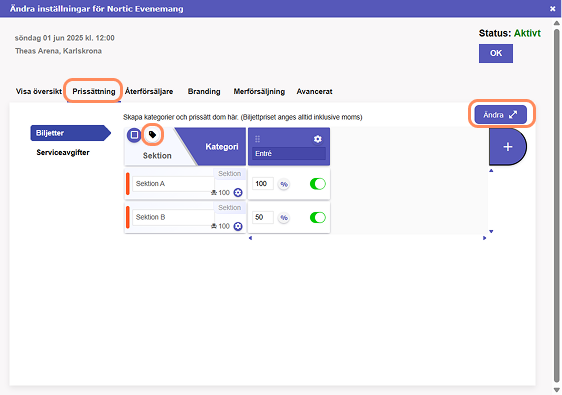The width and height of the screenshot is (562, 395).
Task: Click the drag handle on Entré column
Action: [257, 139]
